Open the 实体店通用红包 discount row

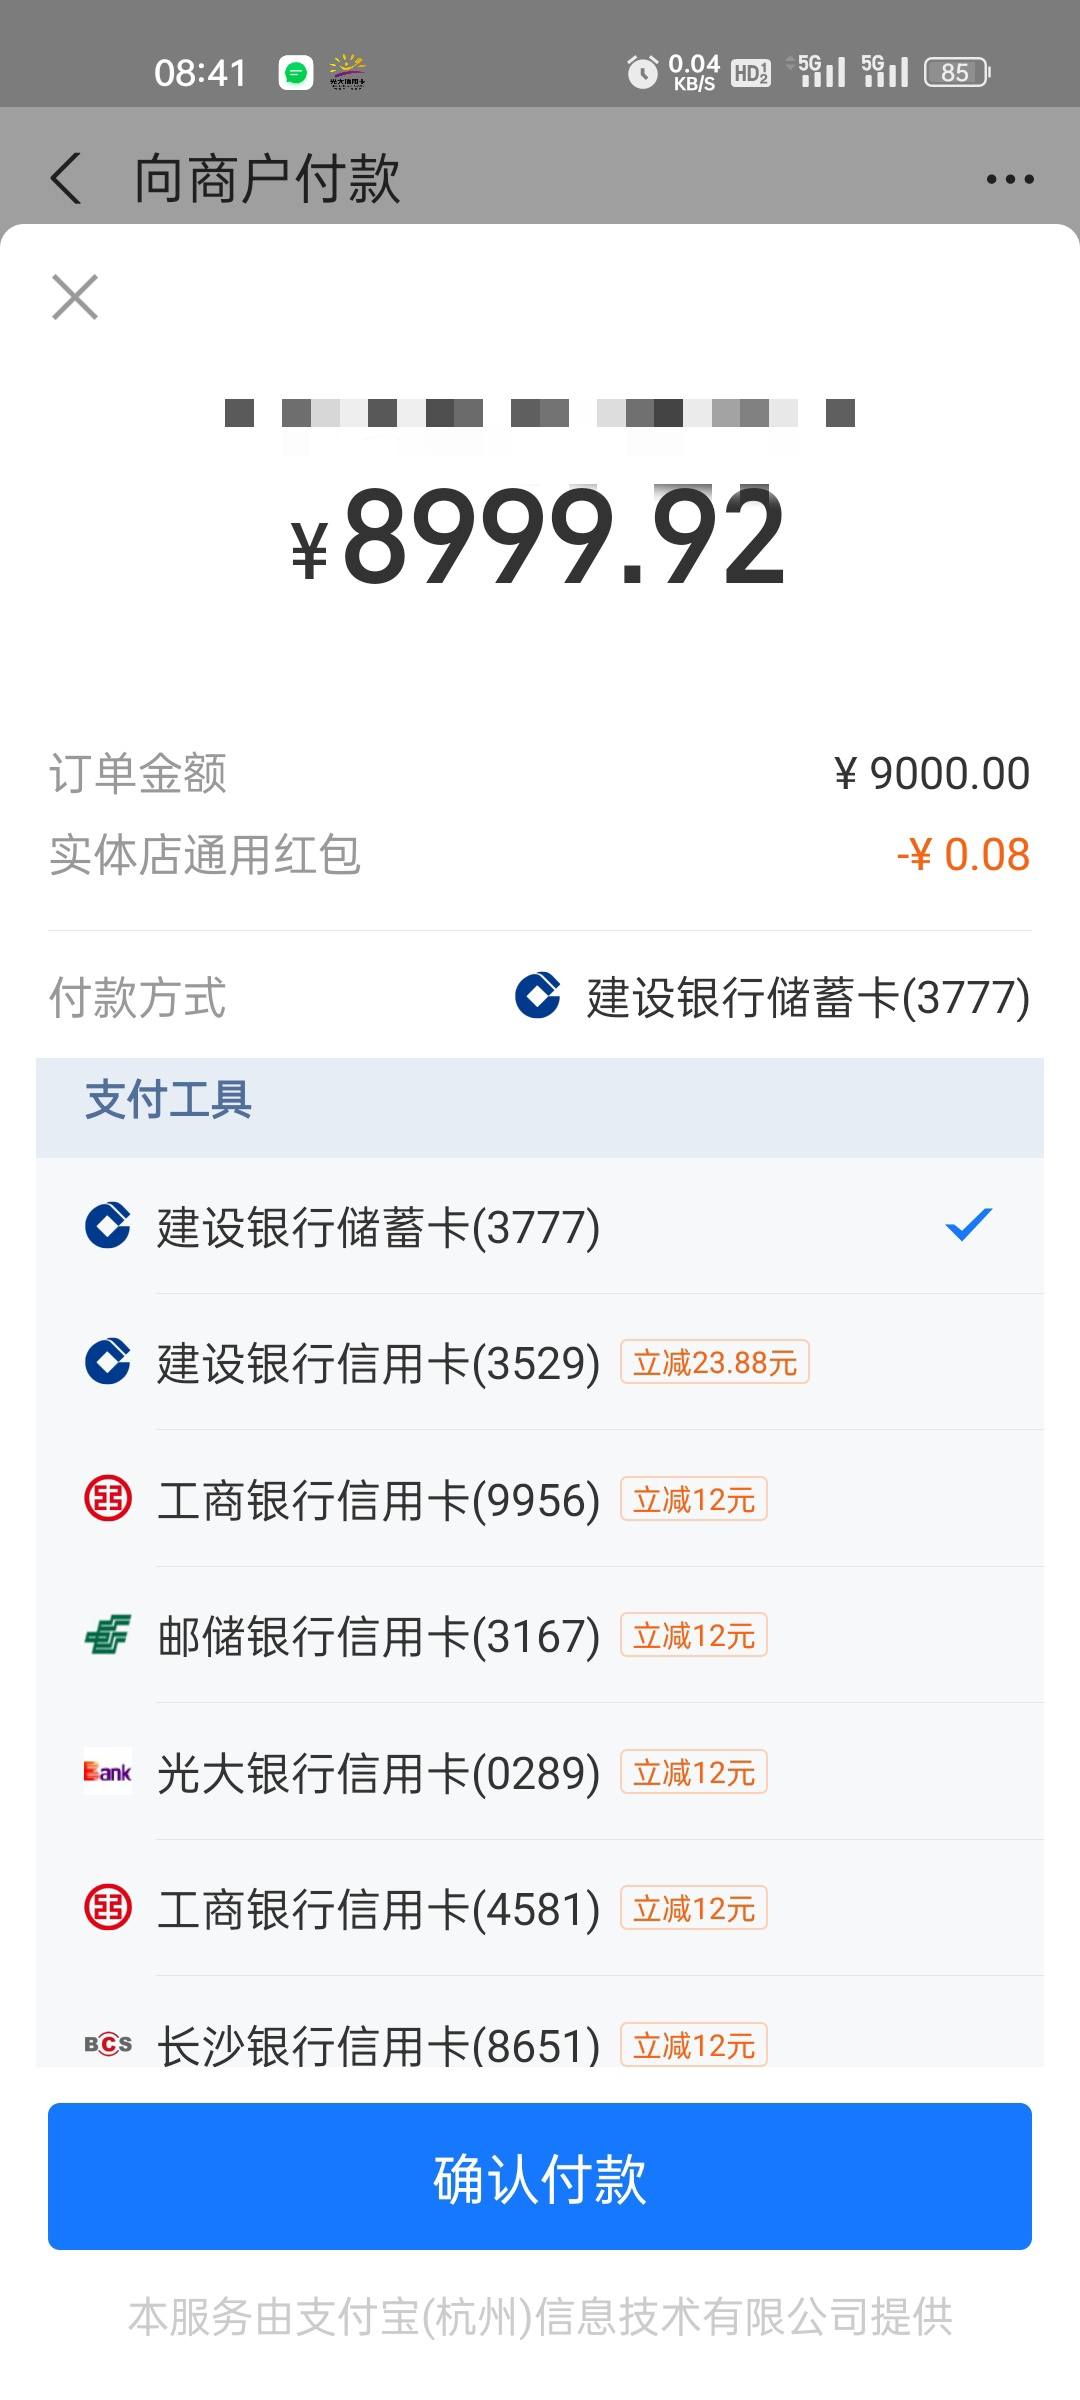(540, 855)
